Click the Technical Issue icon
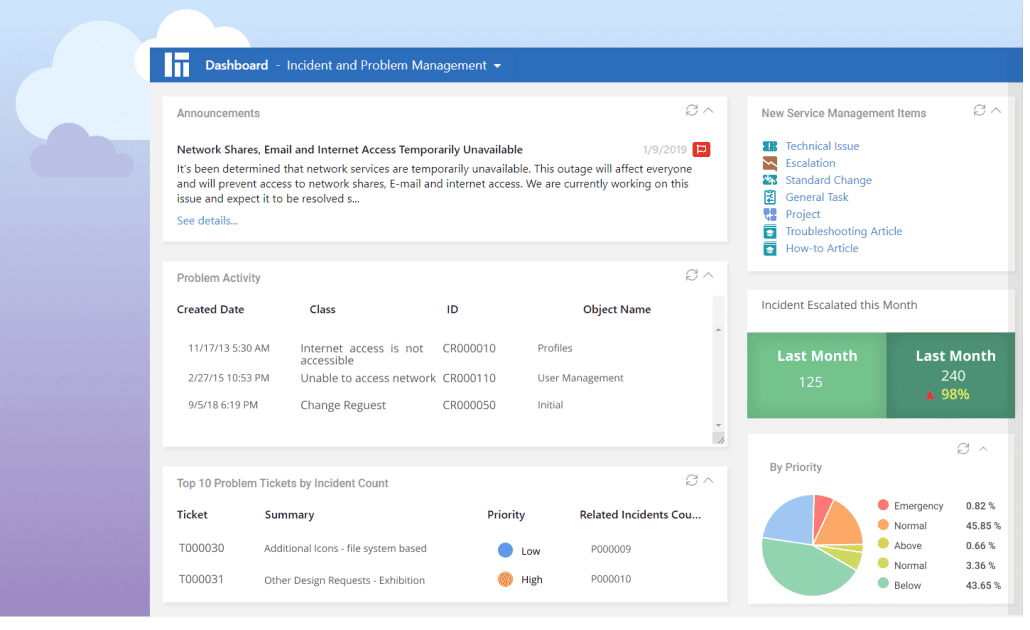Image resolution: width=1030 pixels, height=630 pixels. tap(770, 146)
